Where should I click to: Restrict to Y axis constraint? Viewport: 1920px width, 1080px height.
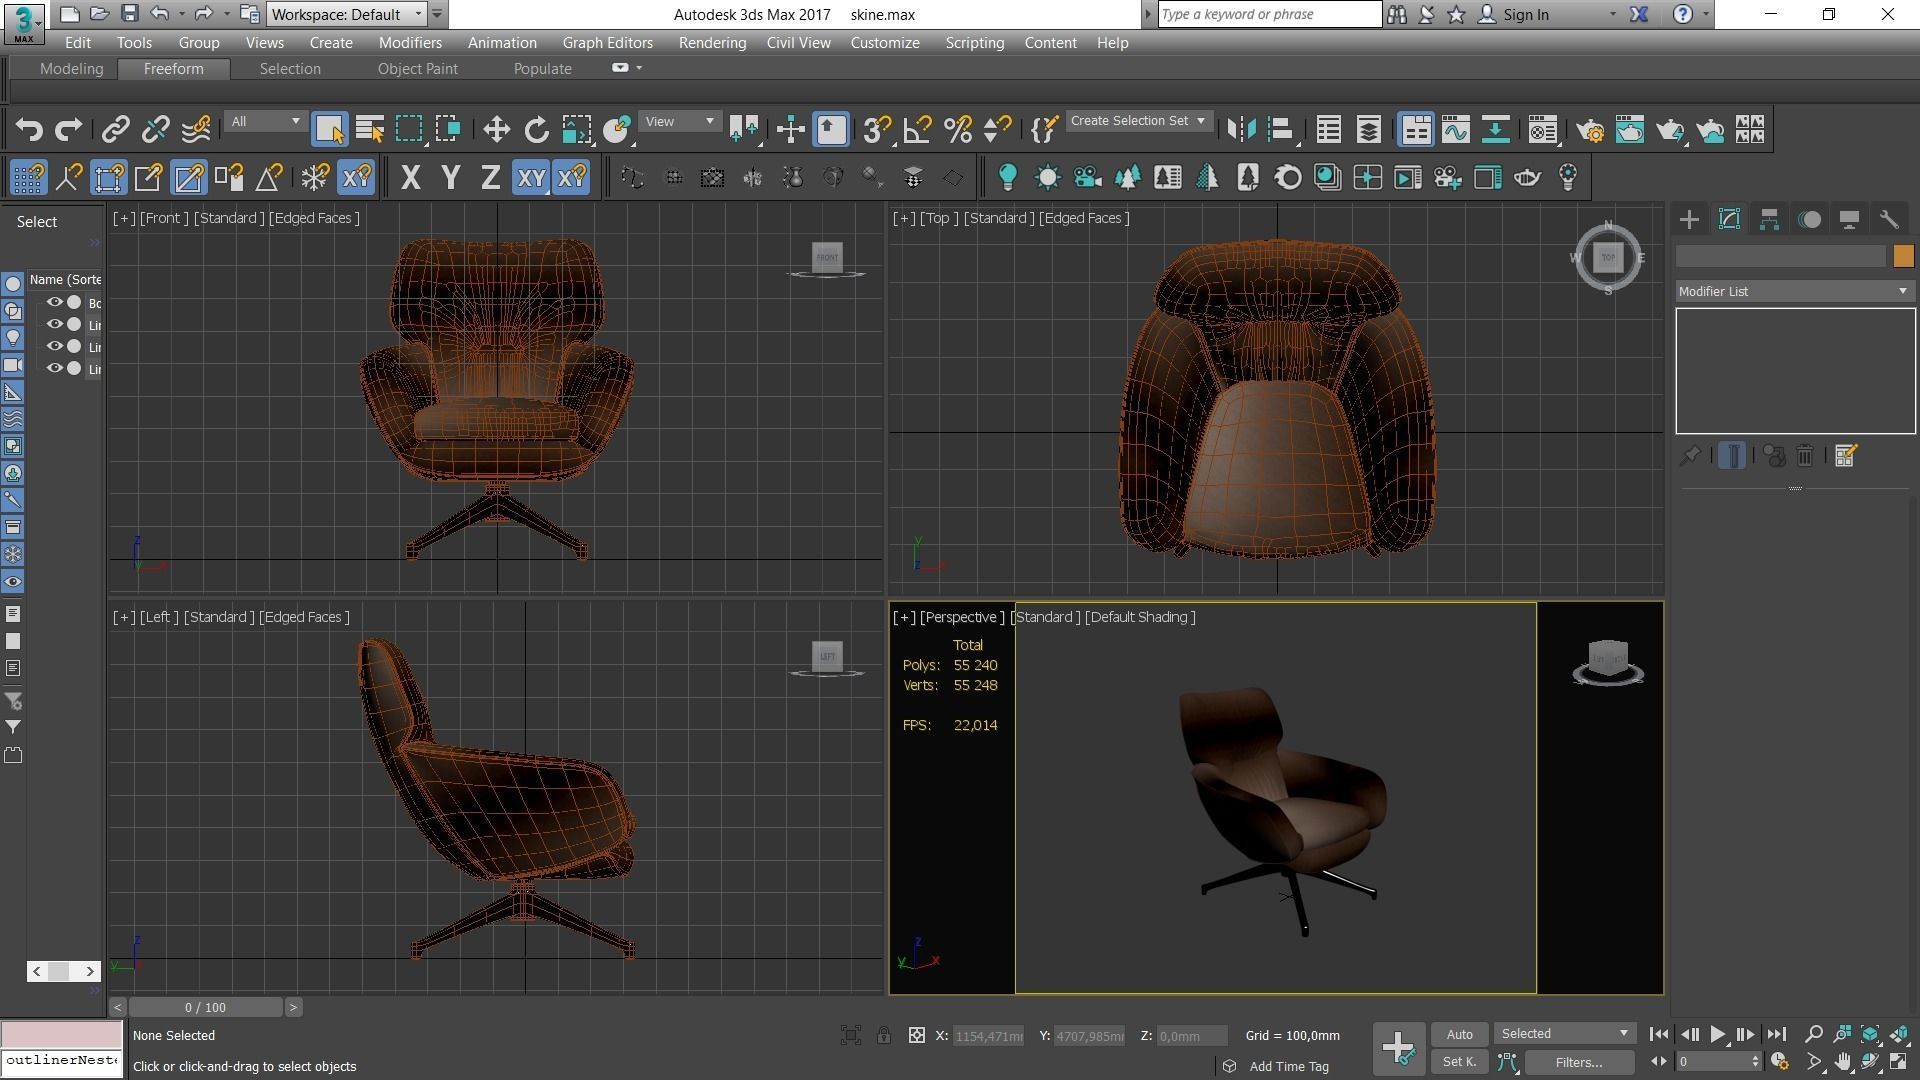coord(450,178)
